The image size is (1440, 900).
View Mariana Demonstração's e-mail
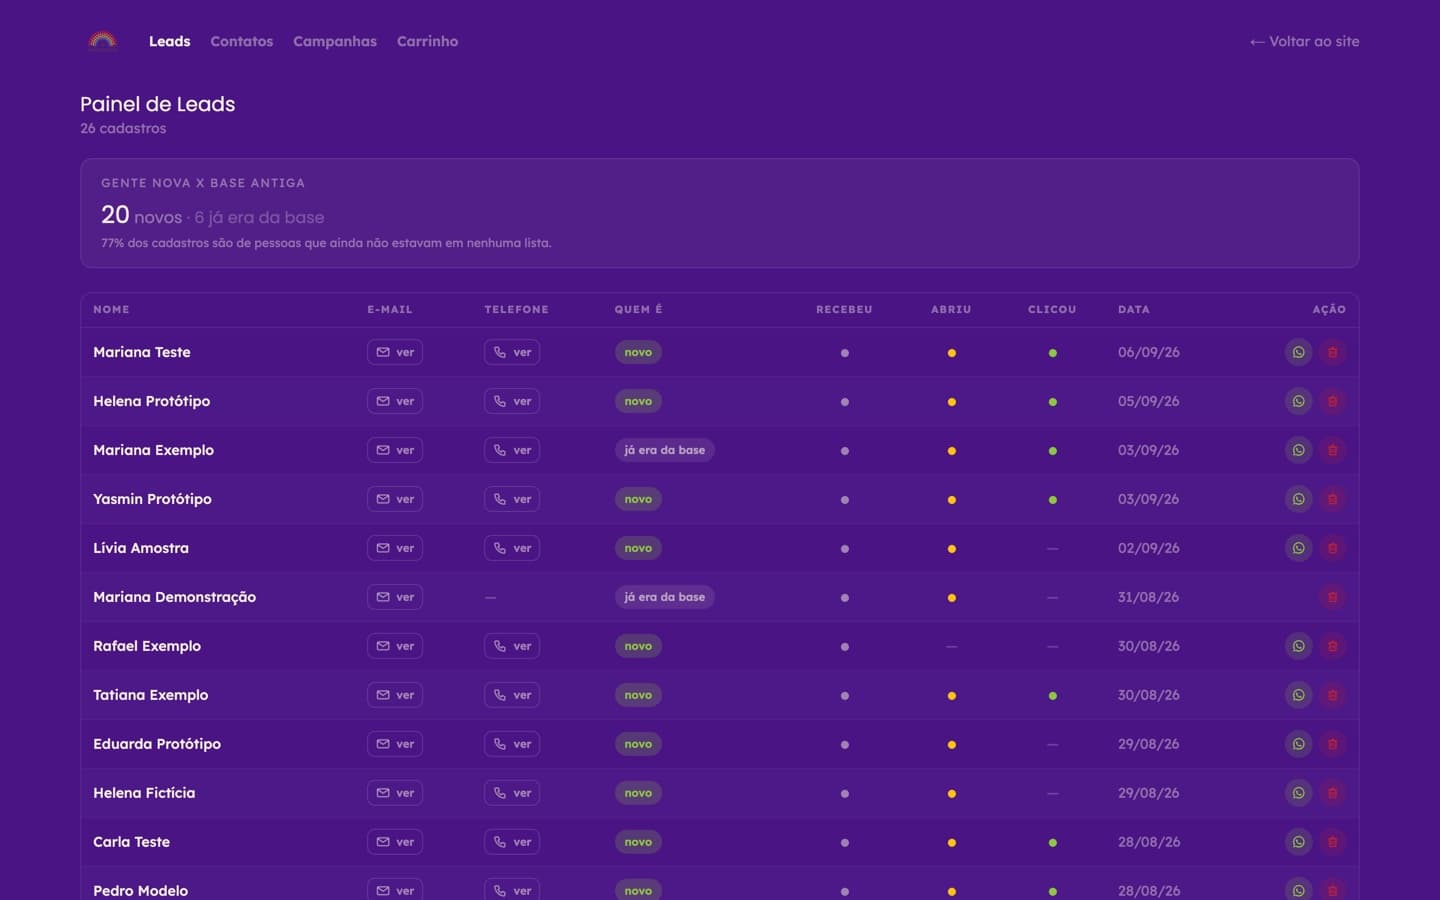[395, 597]
